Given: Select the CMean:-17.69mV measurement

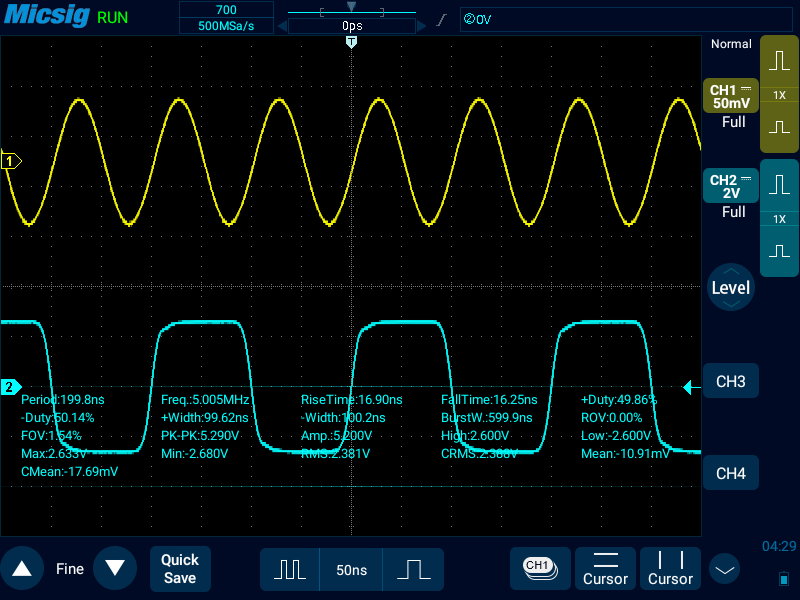Looking at the screenshot, I should pyautogui.click(x=69, y=471).
